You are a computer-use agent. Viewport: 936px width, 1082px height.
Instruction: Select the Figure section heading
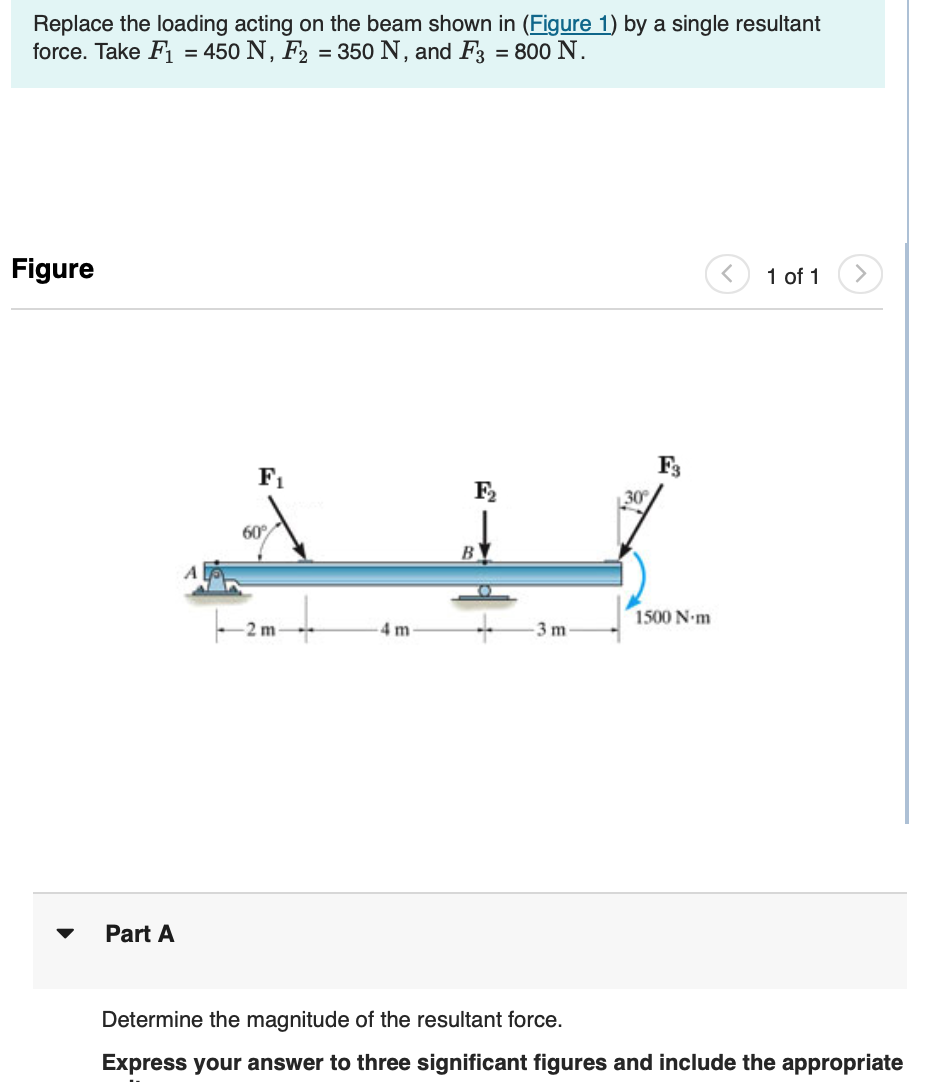[51, 268]
